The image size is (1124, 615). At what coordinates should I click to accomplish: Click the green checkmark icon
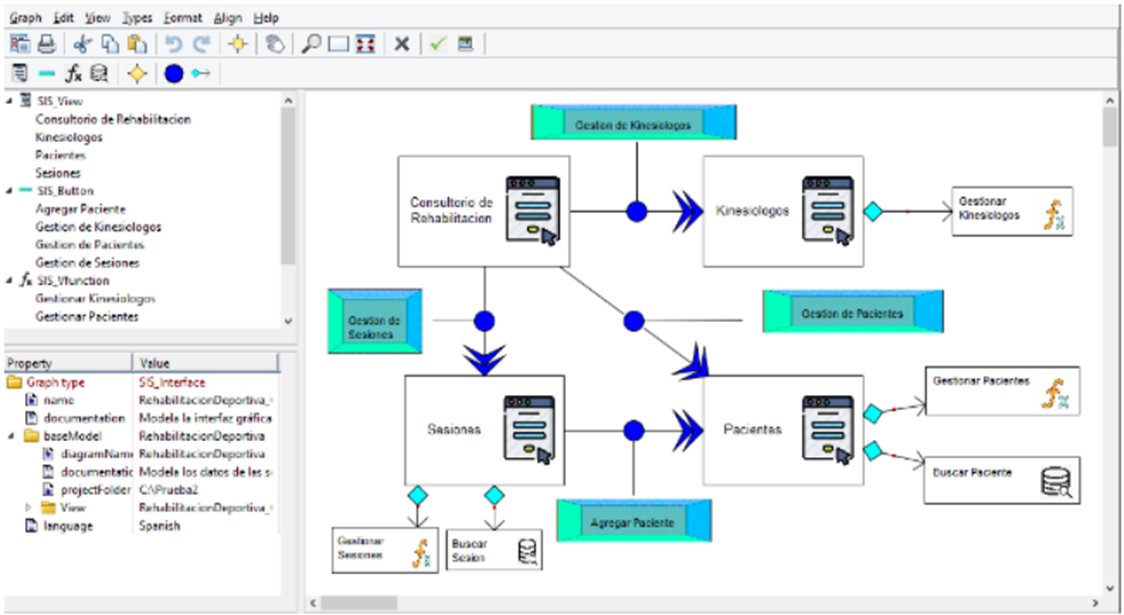(x=438, y=44)
